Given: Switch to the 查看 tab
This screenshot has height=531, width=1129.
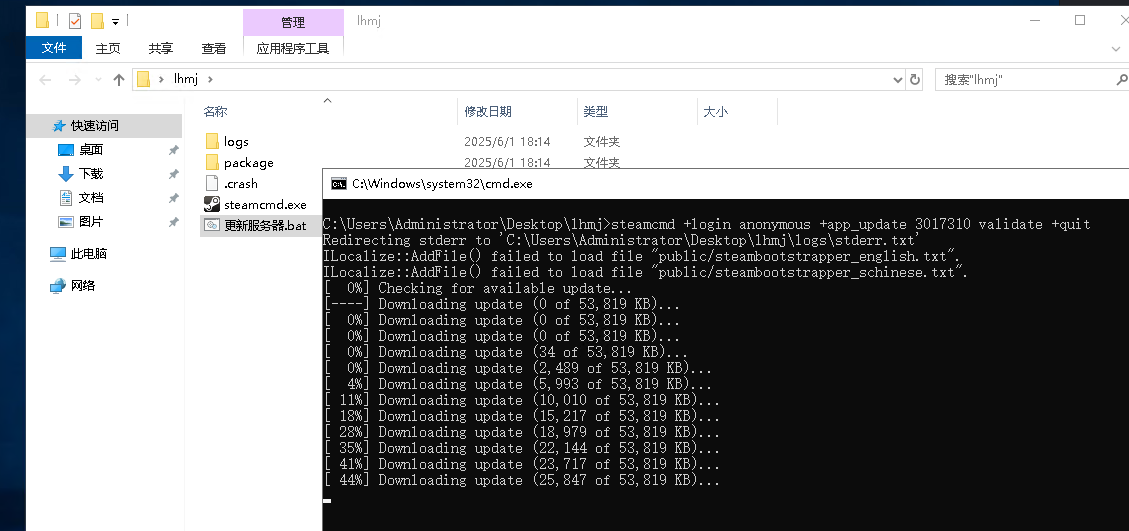Looking at the screenshot, I should (x=214, y=48).
